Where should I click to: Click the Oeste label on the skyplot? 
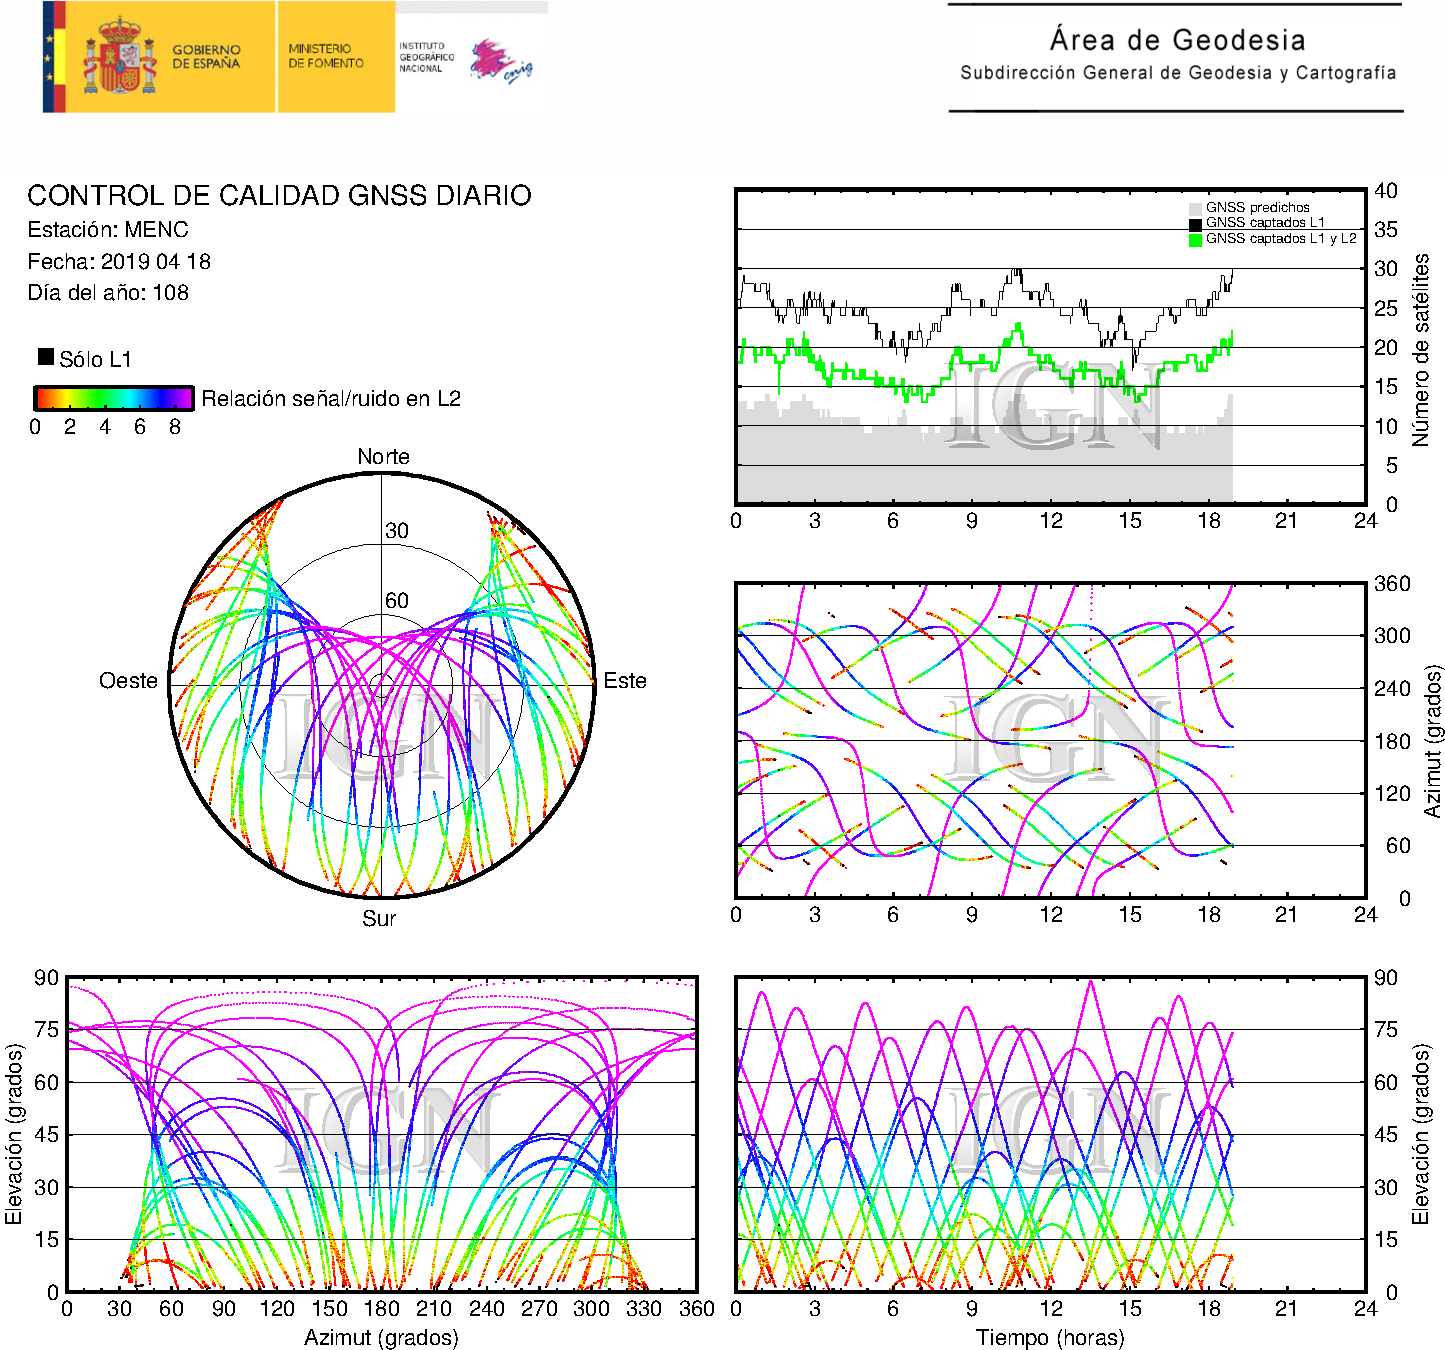(128, 681)
